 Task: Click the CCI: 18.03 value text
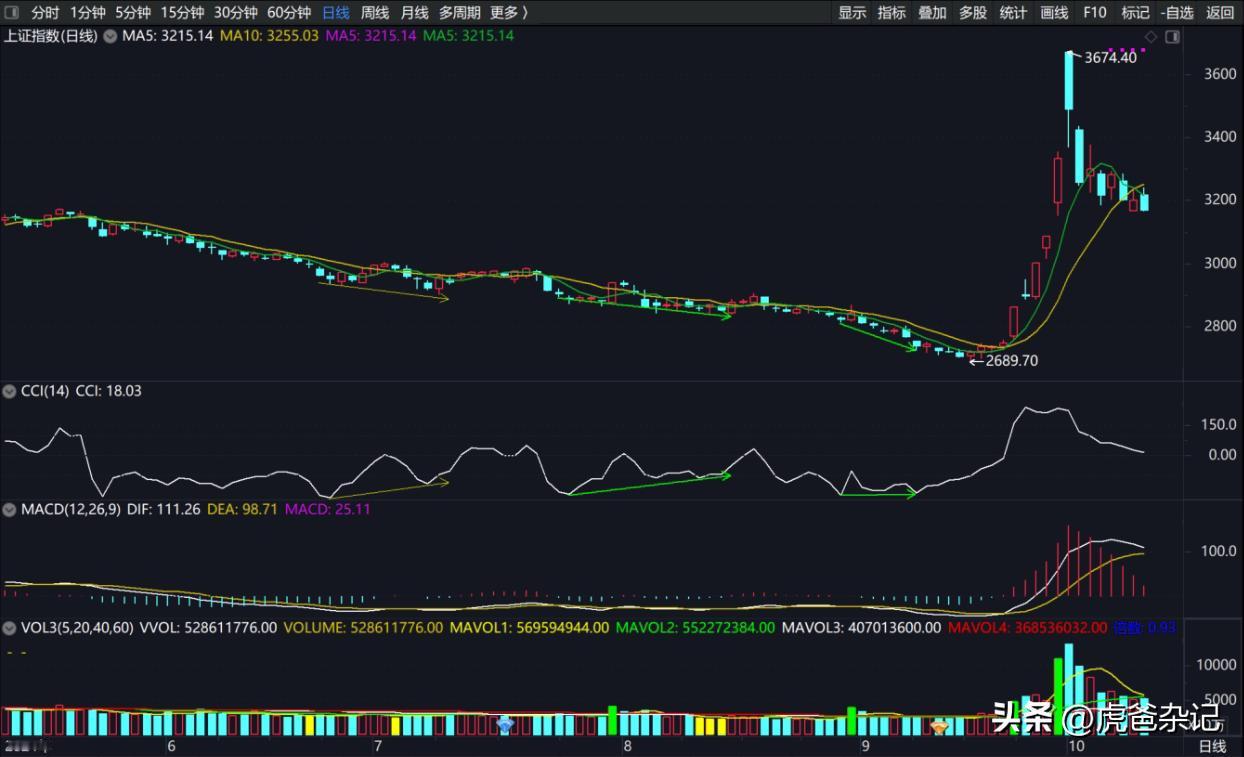pos(109,391)
